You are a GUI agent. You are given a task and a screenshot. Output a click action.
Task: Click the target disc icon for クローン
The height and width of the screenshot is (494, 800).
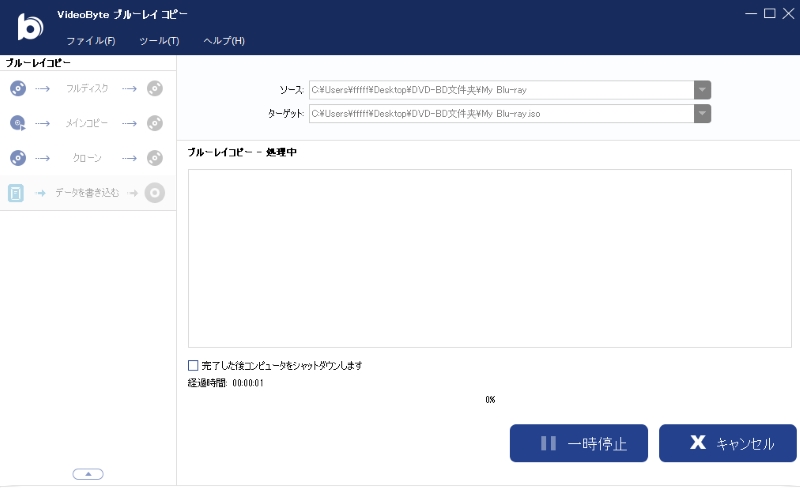154,158
